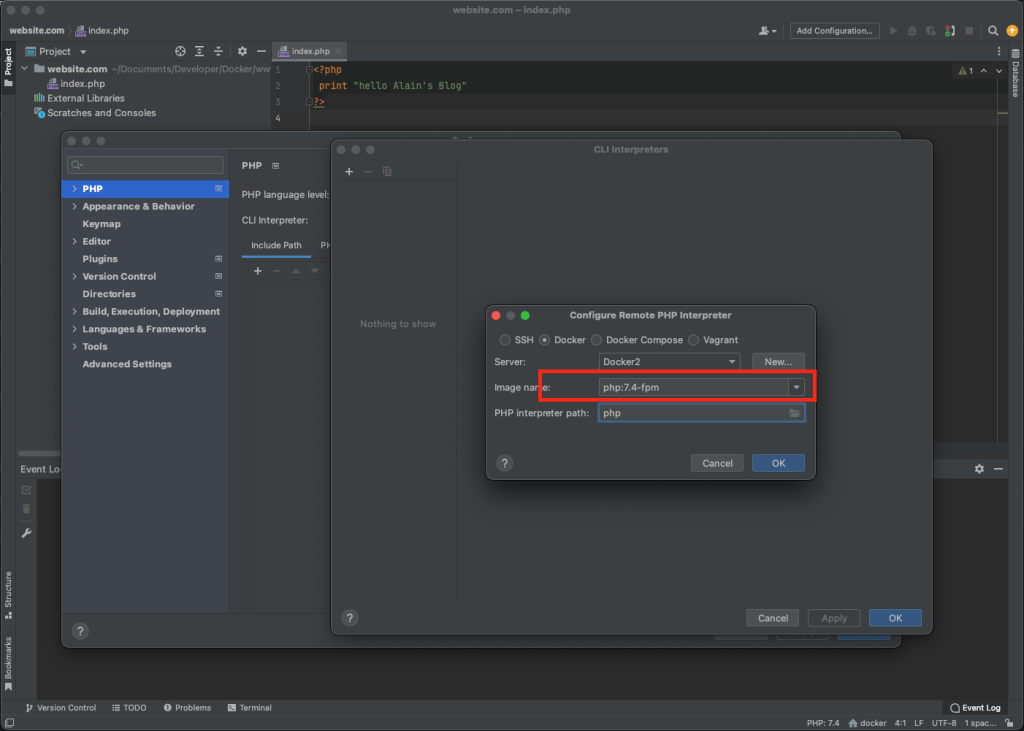Screen dimensions: 1024x731
Task: Open Keymap settings
Action: pyautogui.click(x=101, y=224)
